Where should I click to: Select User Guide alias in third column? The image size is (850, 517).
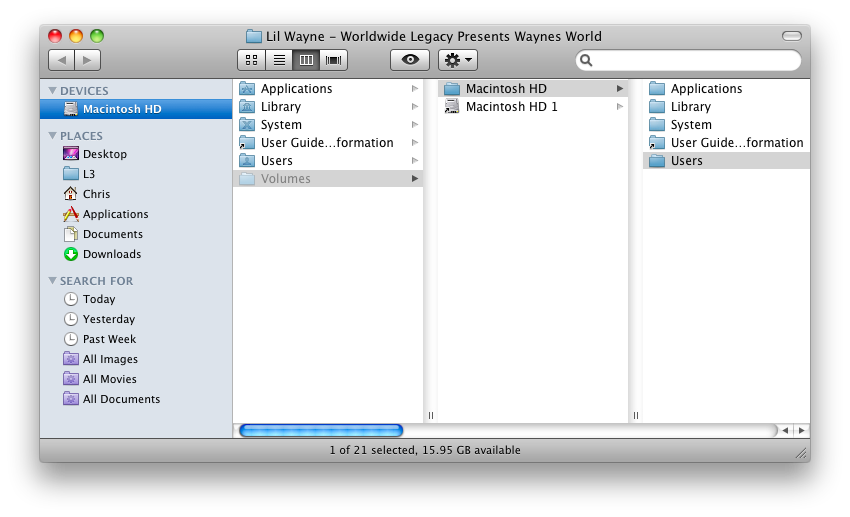coord(726,143)
